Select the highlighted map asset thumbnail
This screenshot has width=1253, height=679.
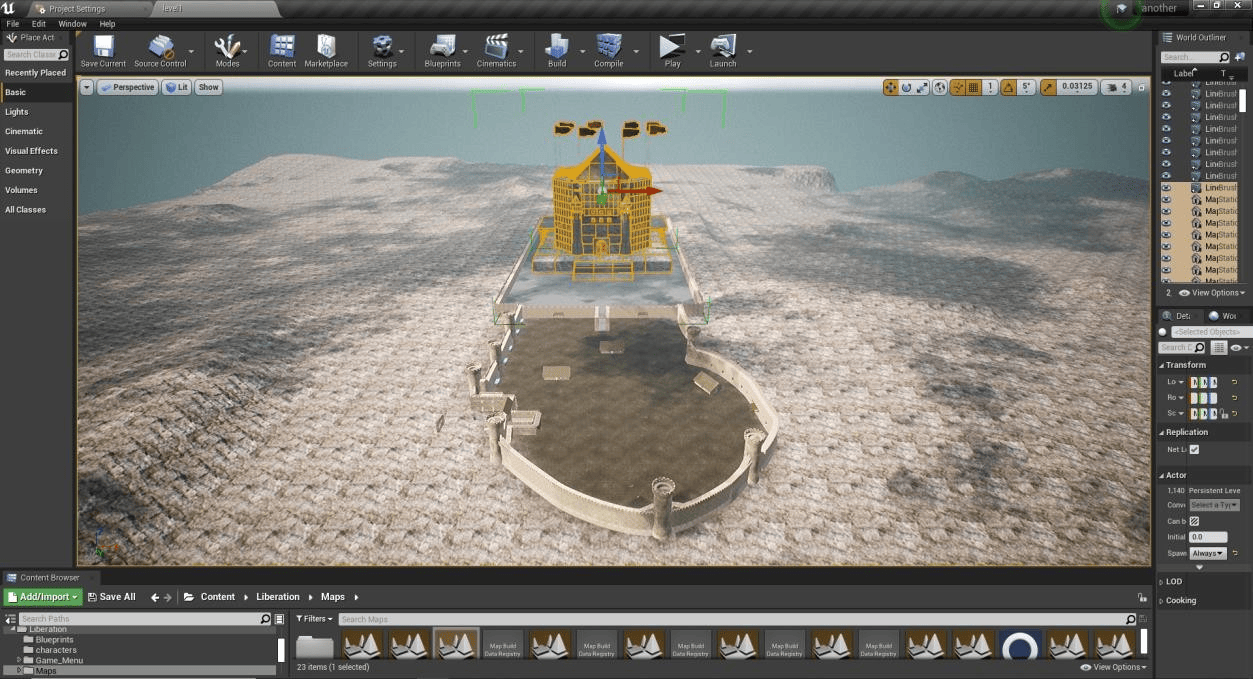tap(456, 644)
